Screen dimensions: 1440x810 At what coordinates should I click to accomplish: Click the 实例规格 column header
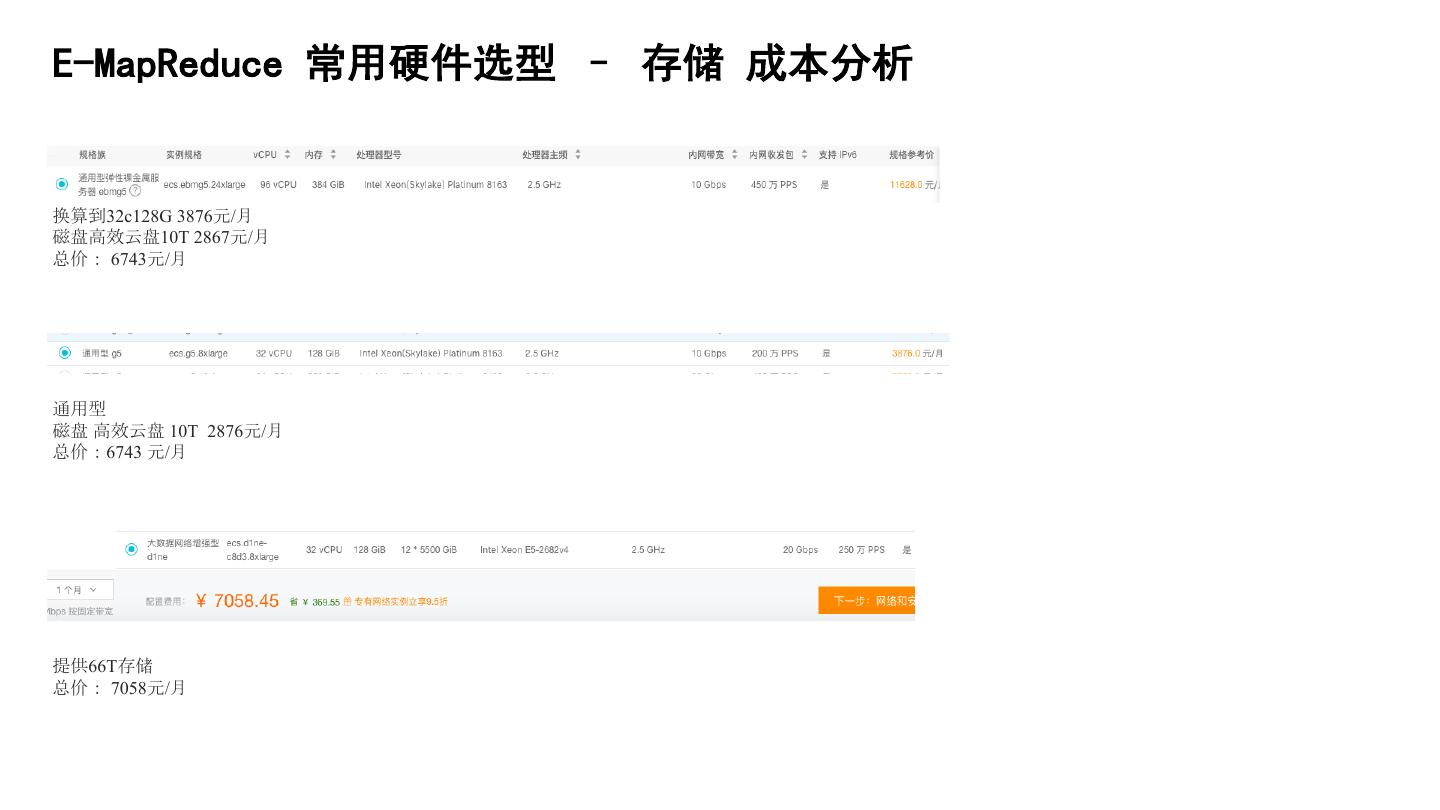pos(184,155)
